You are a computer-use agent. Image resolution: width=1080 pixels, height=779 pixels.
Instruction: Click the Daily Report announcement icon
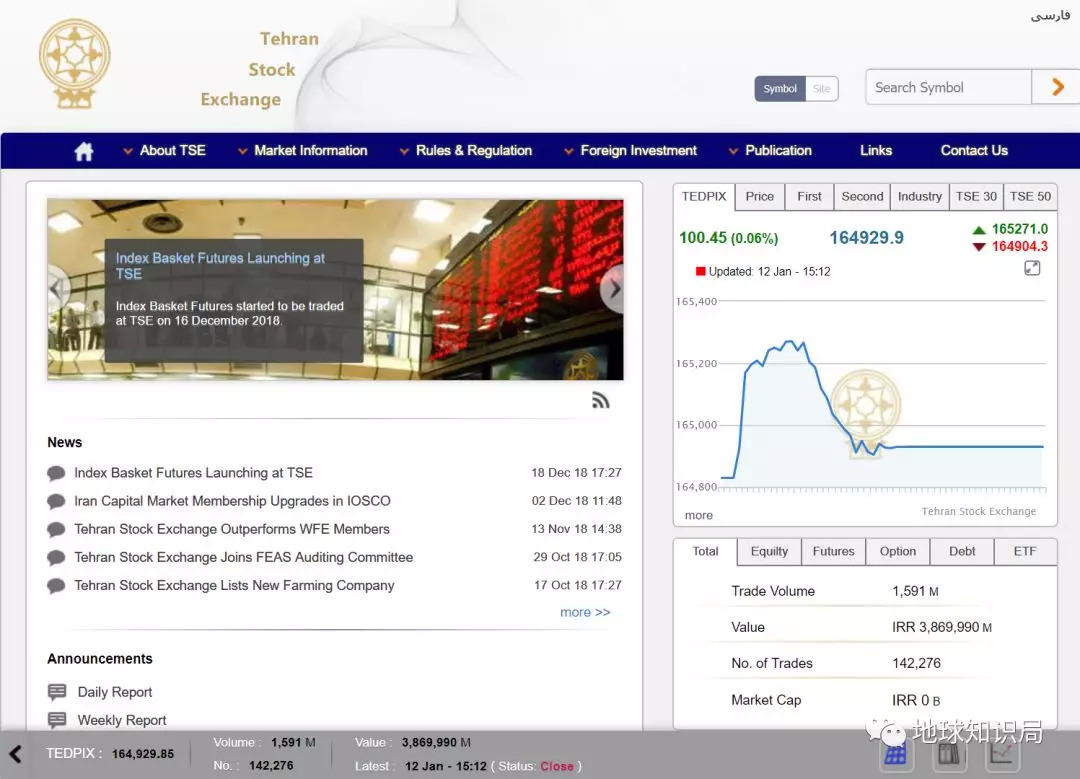coord(57,692)
